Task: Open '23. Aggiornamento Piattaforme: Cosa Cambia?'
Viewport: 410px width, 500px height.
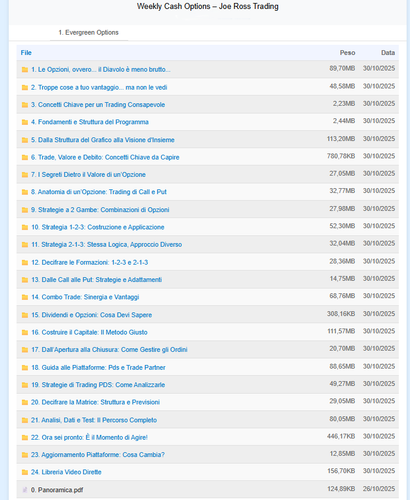Action: 98,455
